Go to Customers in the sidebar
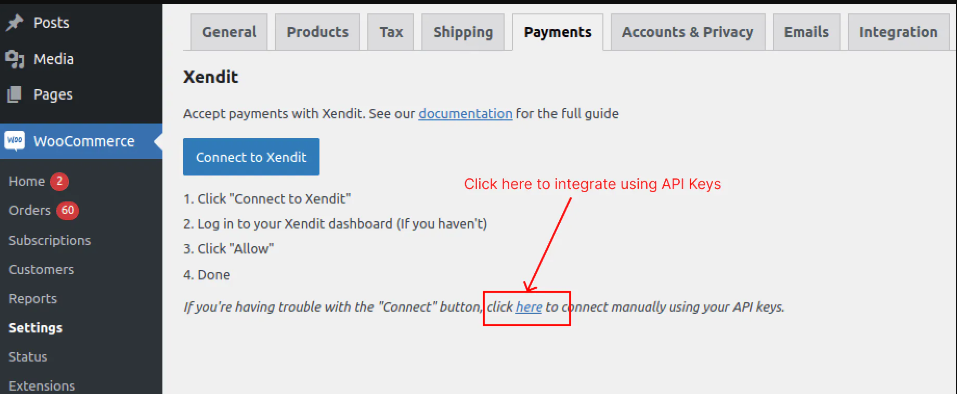957x394 pixels. click(41, 270)
